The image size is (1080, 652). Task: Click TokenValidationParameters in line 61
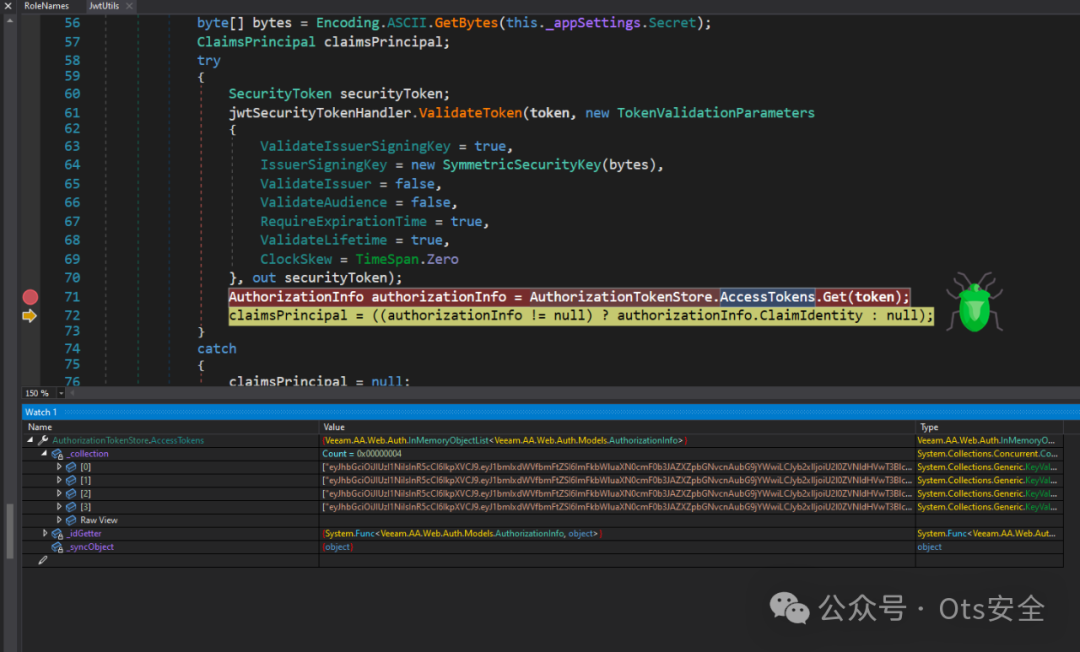click(716, 113)
